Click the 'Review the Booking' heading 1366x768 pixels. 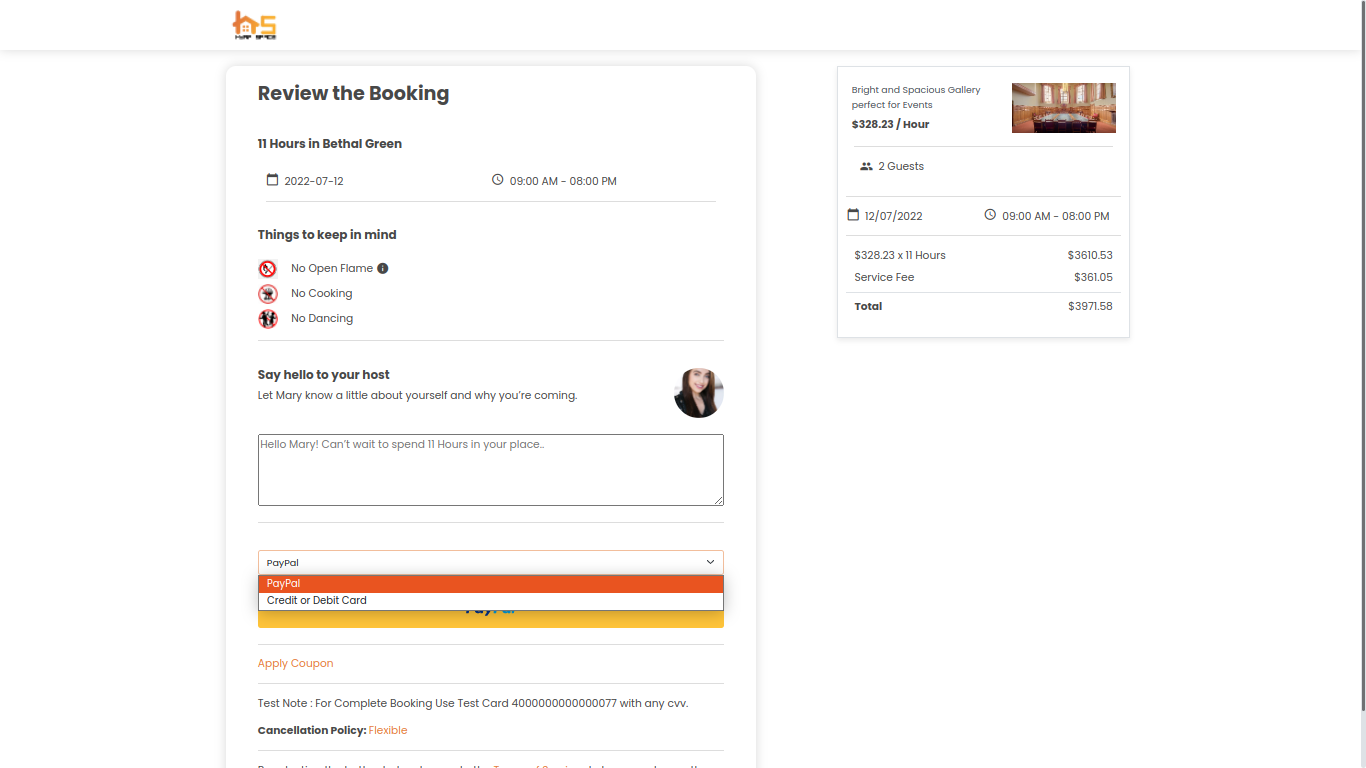point(353,93)
